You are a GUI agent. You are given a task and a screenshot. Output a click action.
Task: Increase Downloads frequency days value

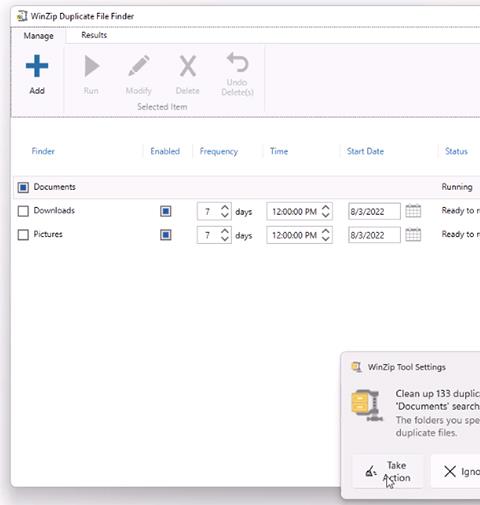225,208
